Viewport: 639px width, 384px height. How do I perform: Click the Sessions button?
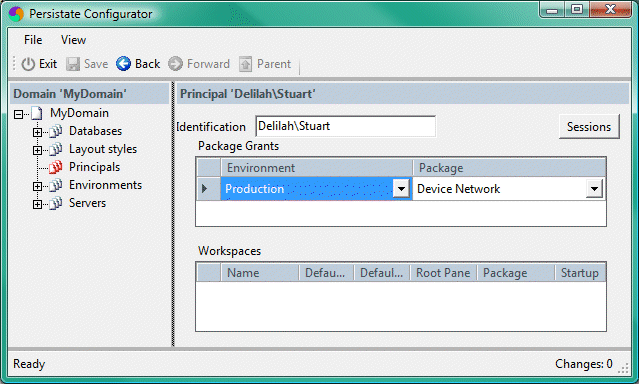589,127
